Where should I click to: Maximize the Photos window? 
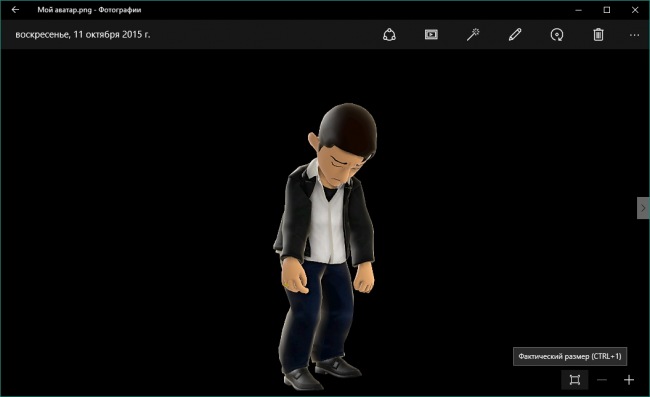point(606,10)
